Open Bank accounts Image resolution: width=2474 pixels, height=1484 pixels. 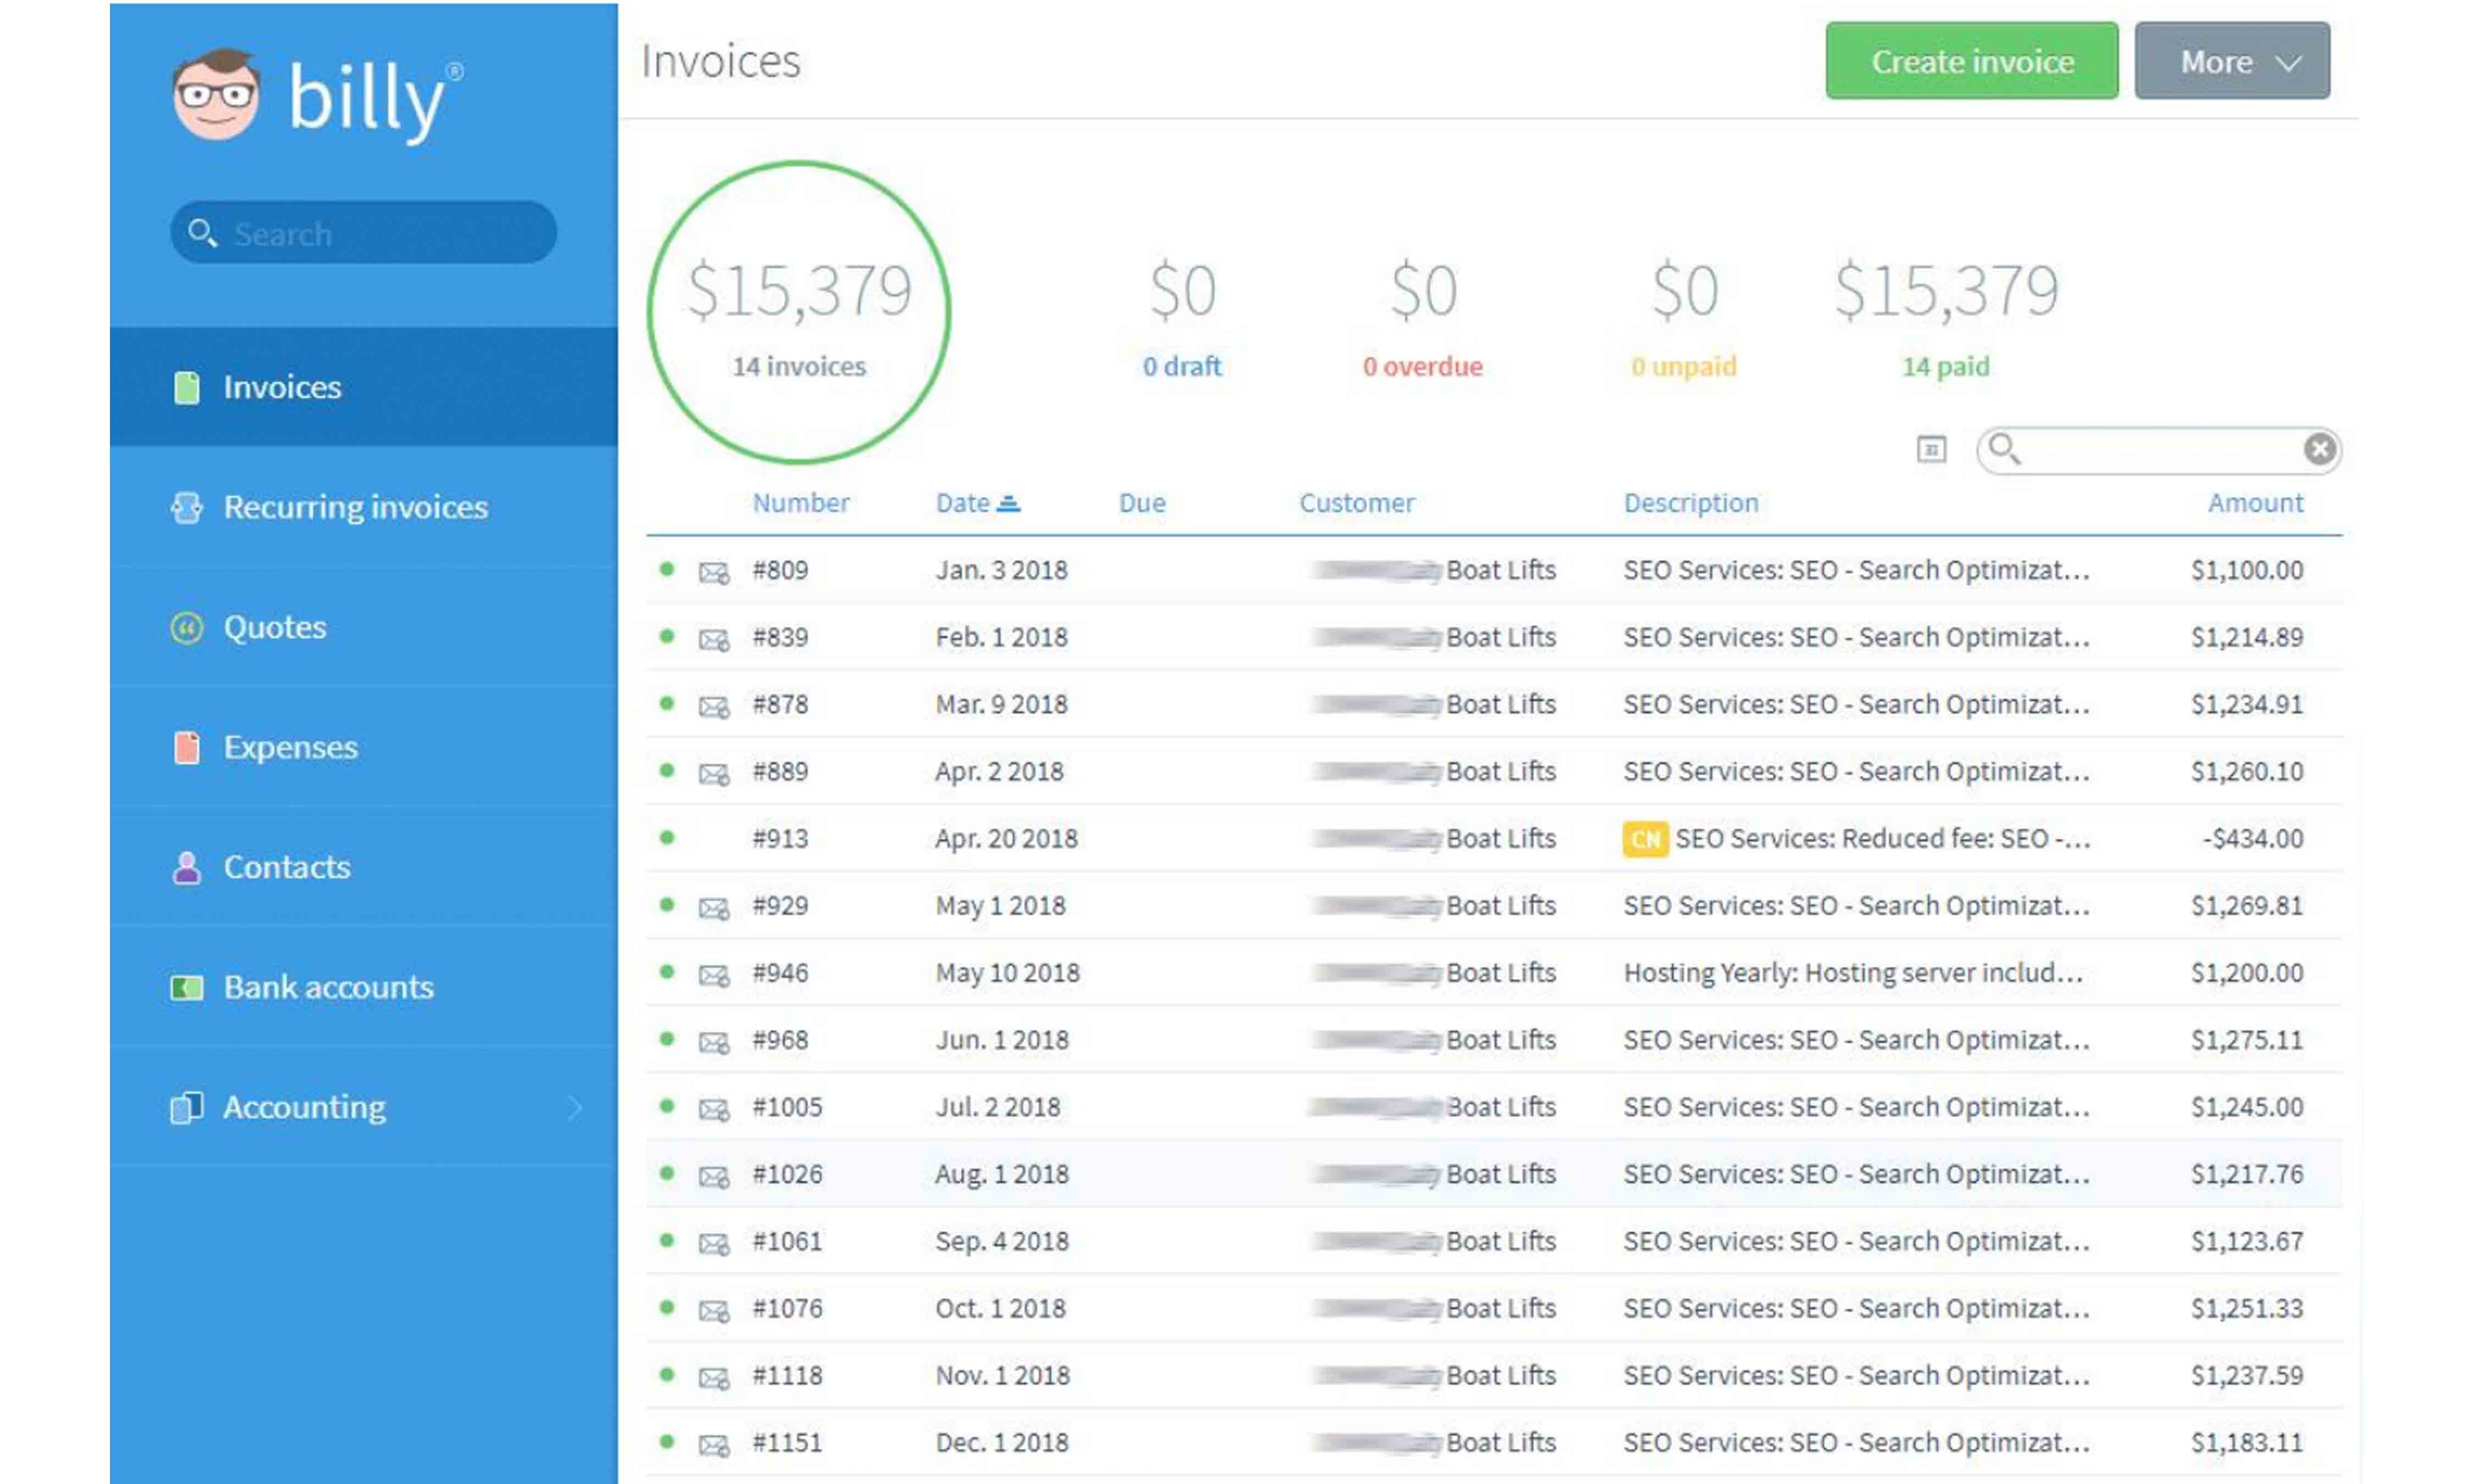pos(363,988)
